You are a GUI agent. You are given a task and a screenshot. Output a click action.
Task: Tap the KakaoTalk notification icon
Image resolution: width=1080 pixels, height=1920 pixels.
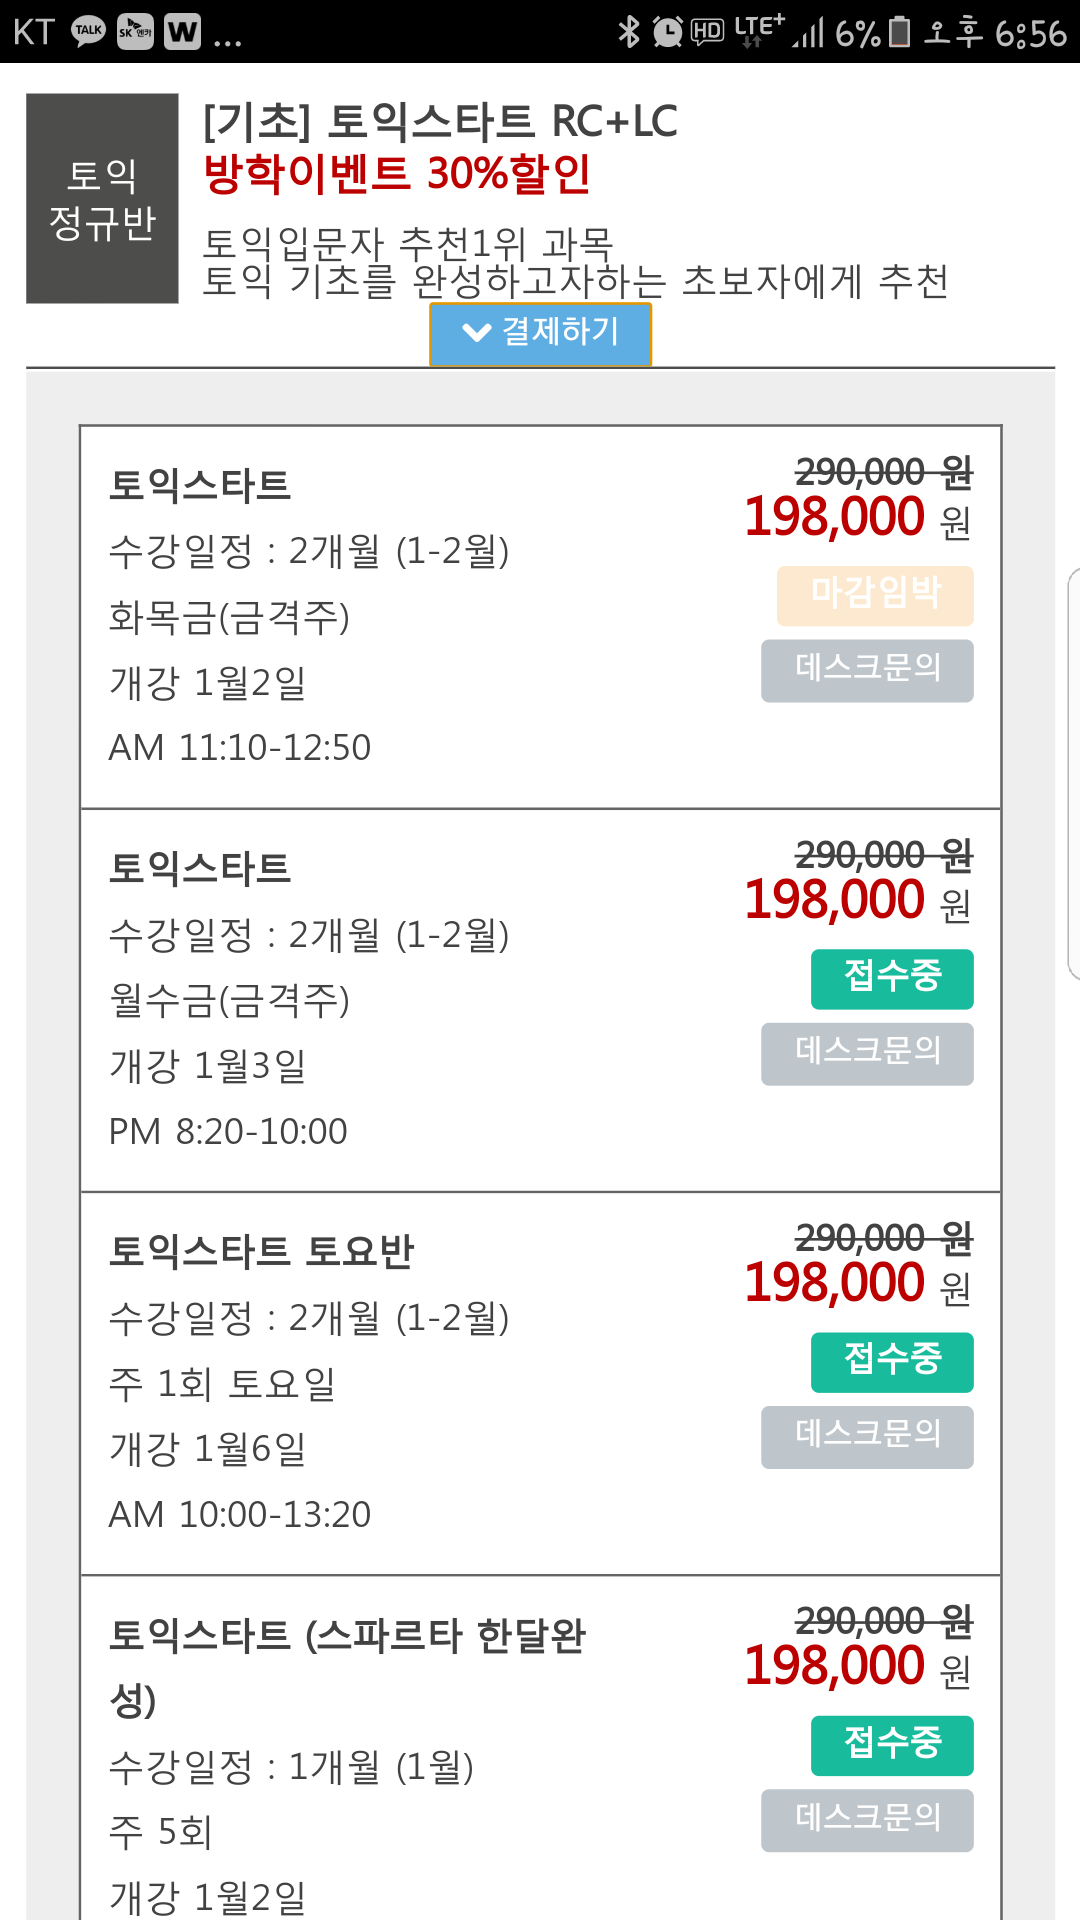tap(88, 32)
